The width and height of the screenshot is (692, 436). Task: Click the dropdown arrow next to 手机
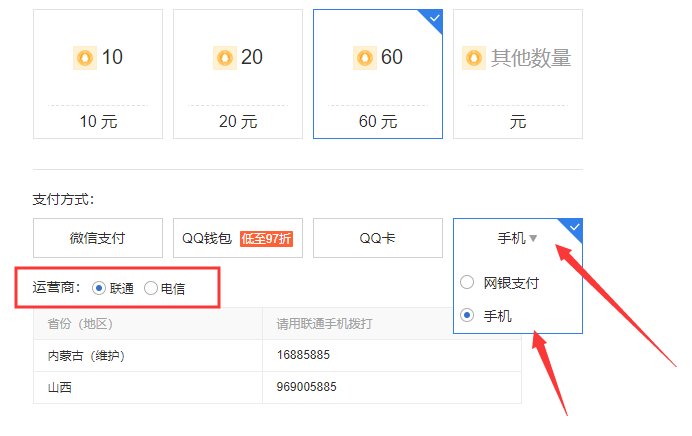(x=533, y=239)
